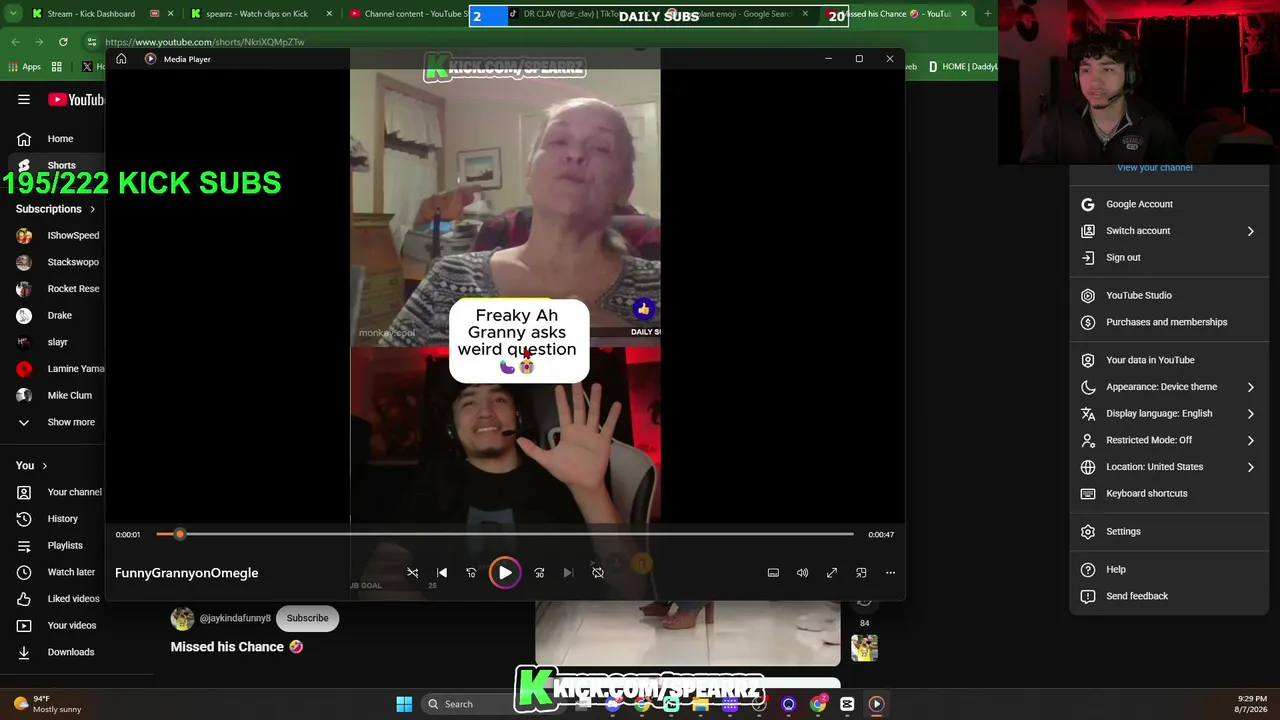
Task: Open Downloads in the YouTube sidebar
Action: point(60,652)
